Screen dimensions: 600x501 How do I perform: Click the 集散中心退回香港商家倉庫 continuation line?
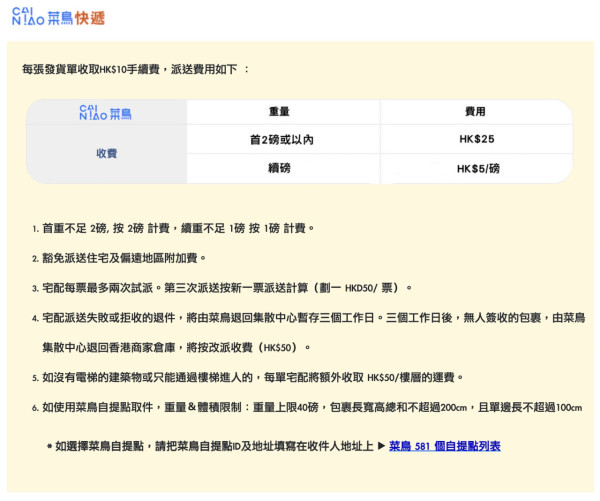tap(176, 348)
